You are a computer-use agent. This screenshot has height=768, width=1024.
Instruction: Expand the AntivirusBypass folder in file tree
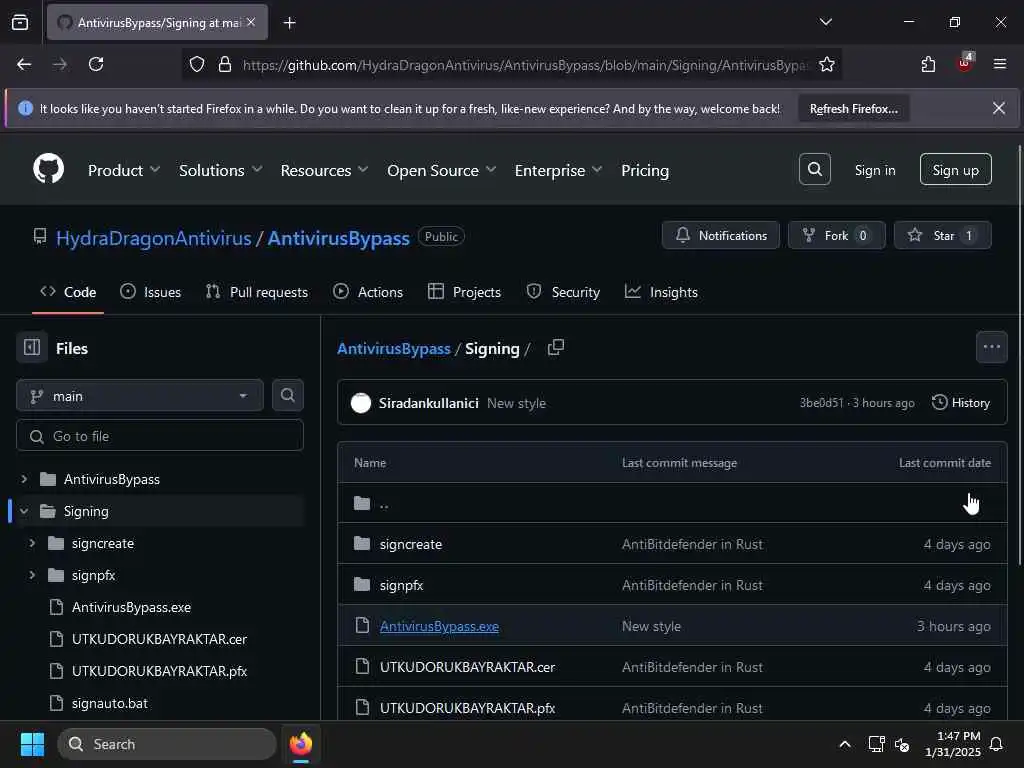click(24, 479)
